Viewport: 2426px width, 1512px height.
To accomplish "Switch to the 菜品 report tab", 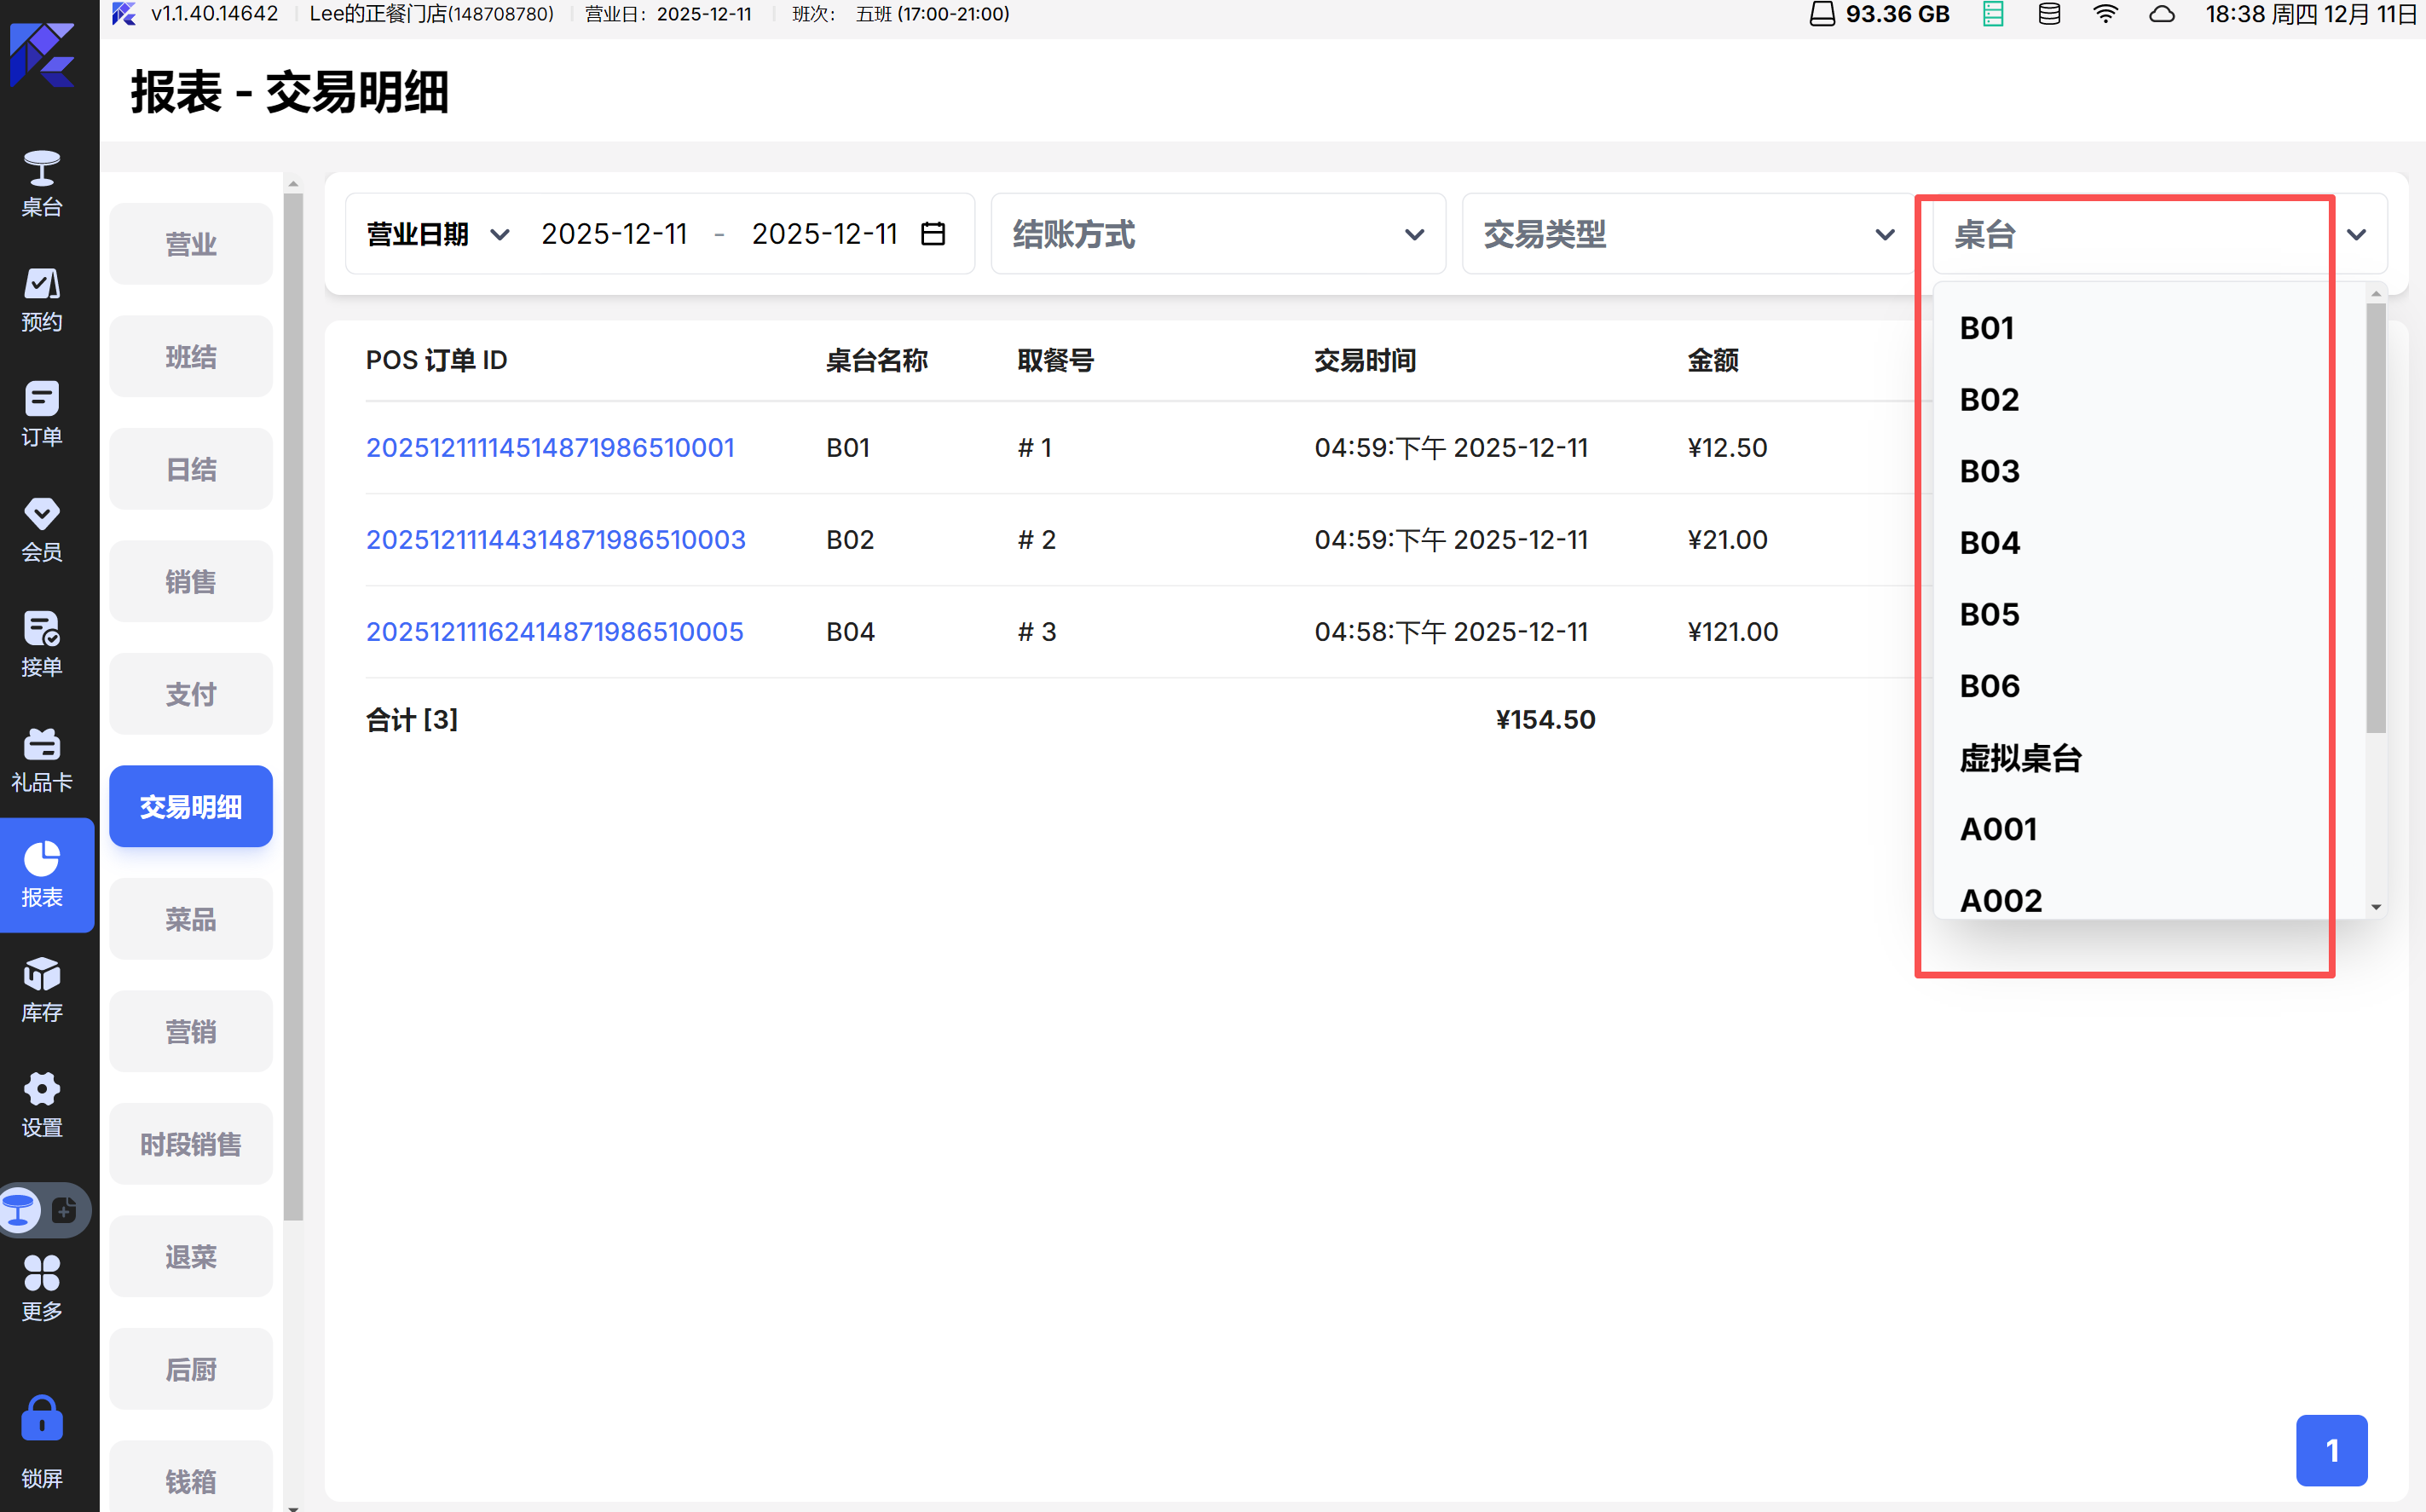I will tap(190, 919).
